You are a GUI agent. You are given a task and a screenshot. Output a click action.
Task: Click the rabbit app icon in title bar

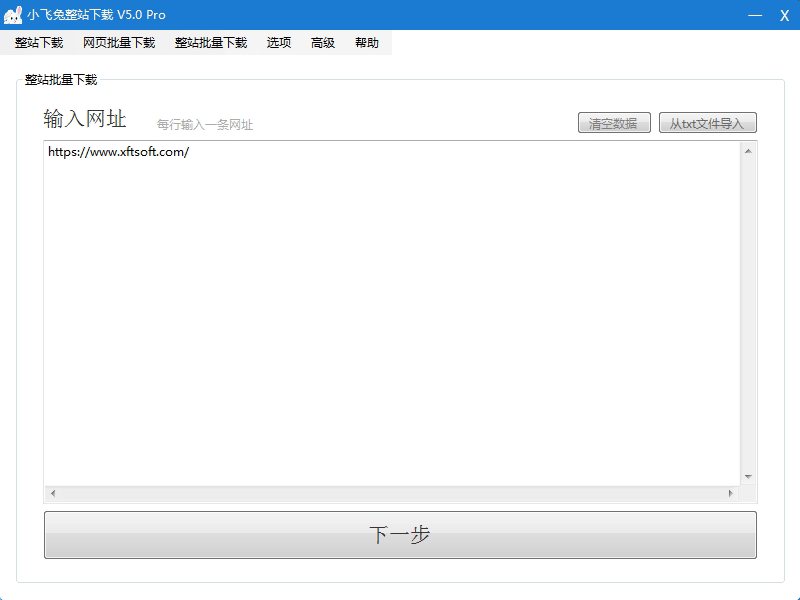tap(14, 15)
